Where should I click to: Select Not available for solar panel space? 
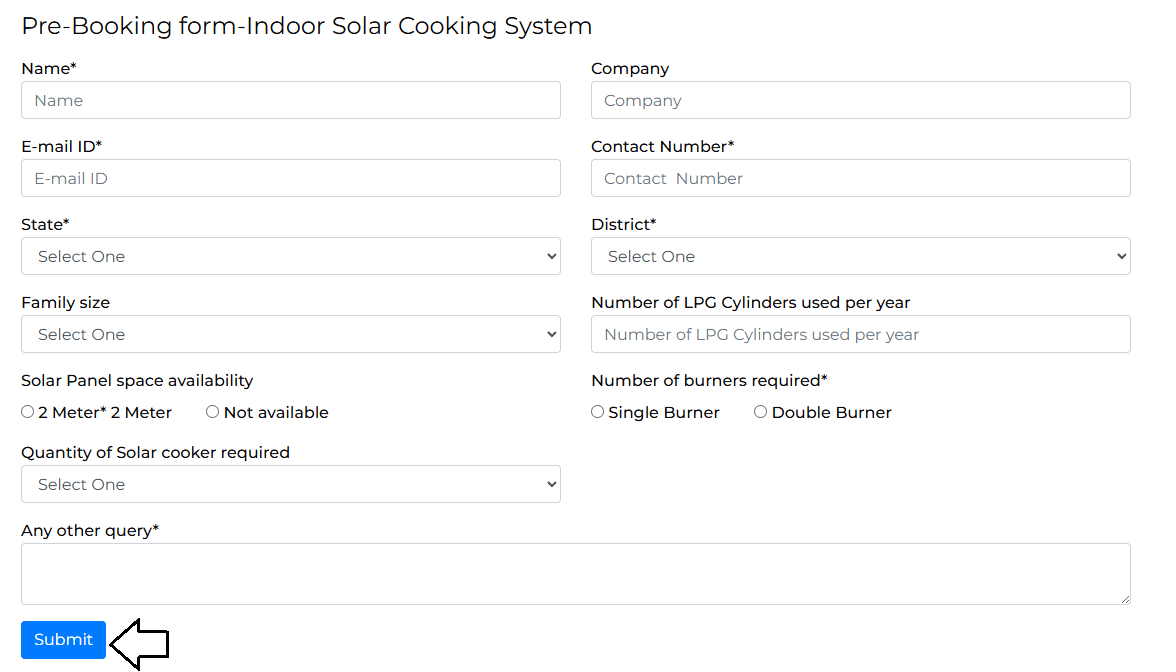tap(212, 411)
